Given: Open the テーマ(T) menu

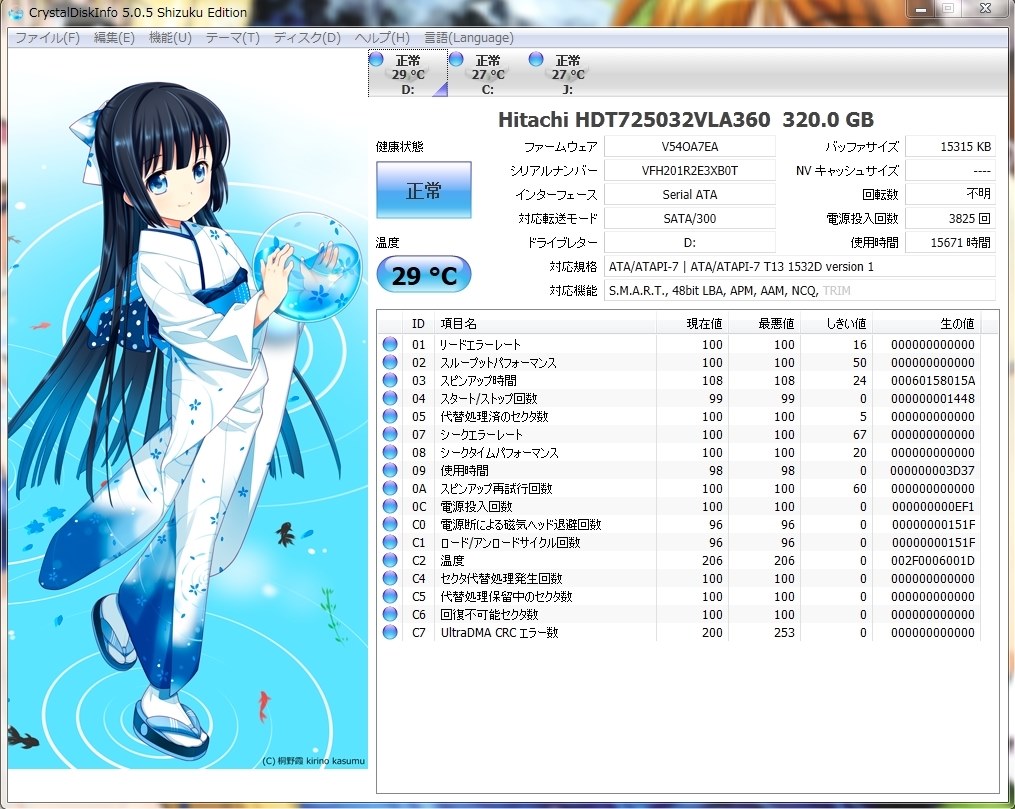Looking at the screenshot, I should click(x=232, y=38).
